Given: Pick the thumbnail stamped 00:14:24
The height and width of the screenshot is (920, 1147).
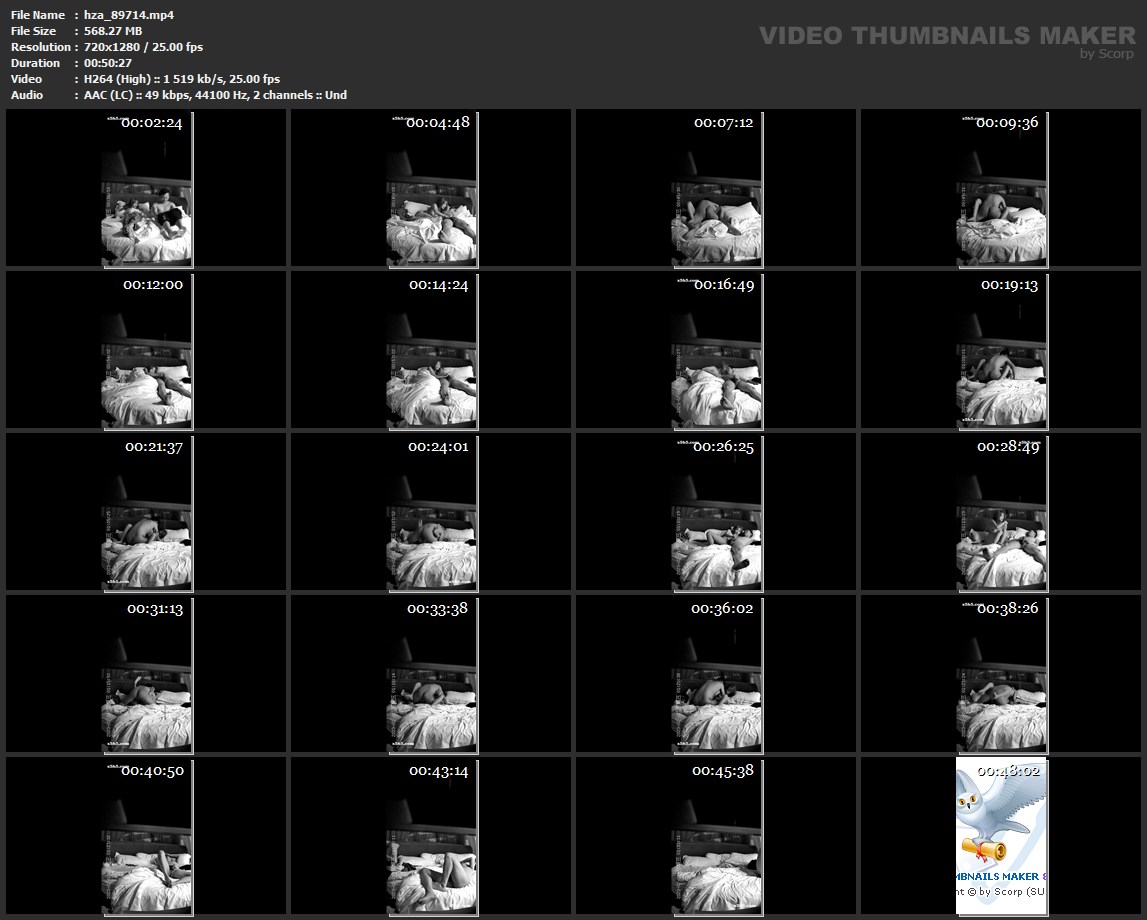Looking at the screenshot, I should [432, 351].
